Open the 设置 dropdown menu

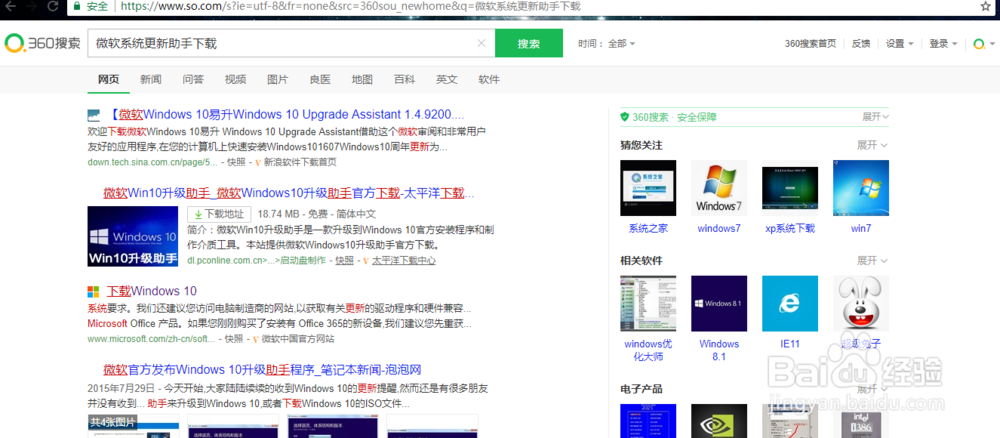tap(899, 44)
